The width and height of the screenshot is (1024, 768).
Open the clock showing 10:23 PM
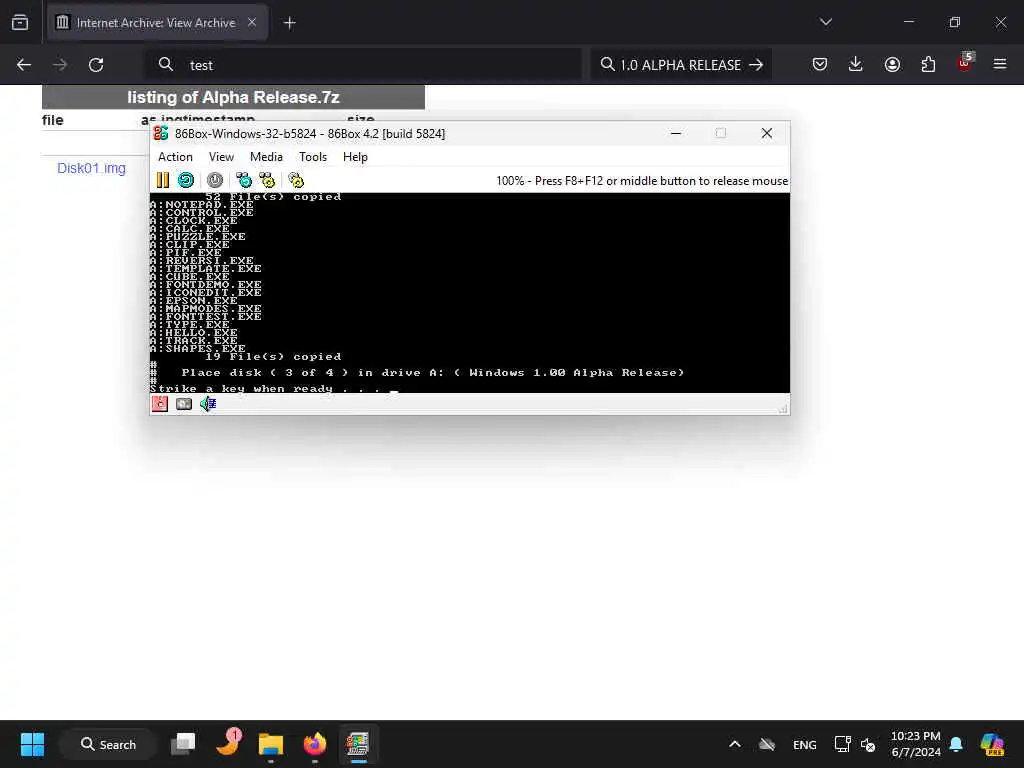point(916,744)
